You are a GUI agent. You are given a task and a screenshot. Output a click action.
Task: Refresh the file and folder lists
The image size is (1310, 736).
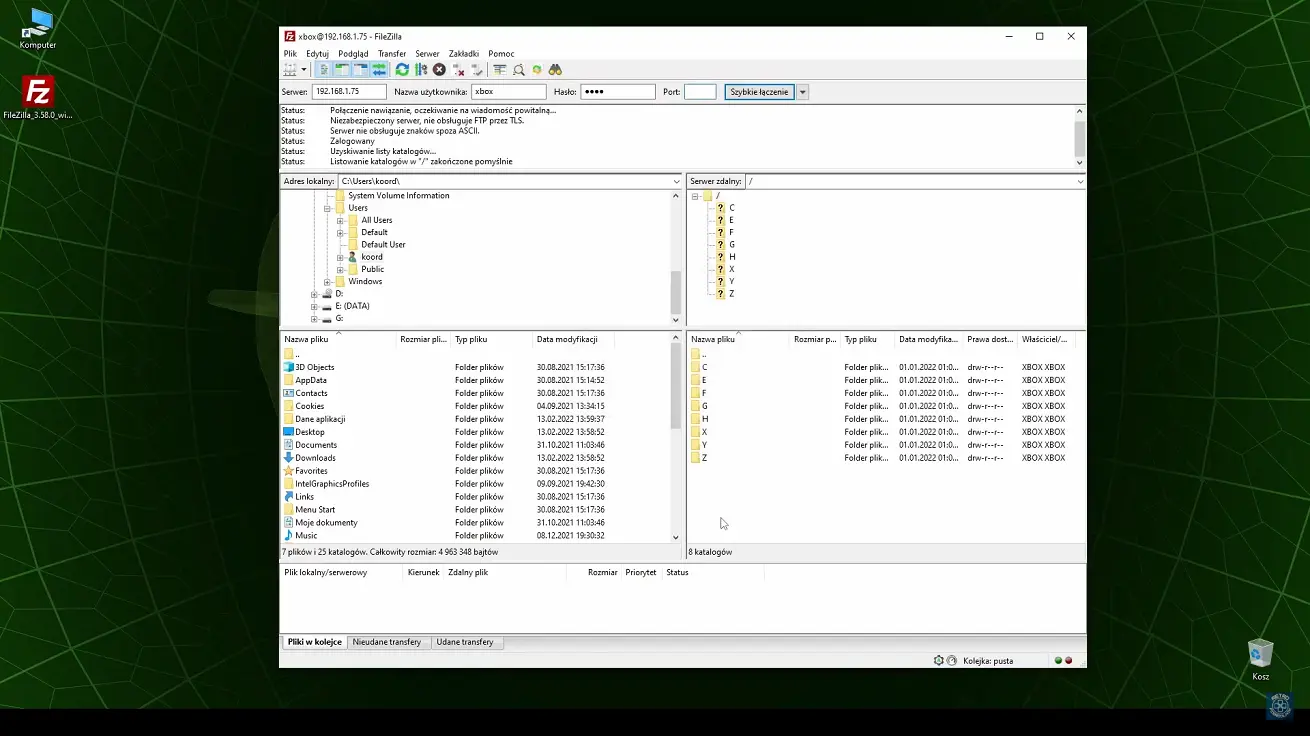pyautogui.click(x=402, y=69)
